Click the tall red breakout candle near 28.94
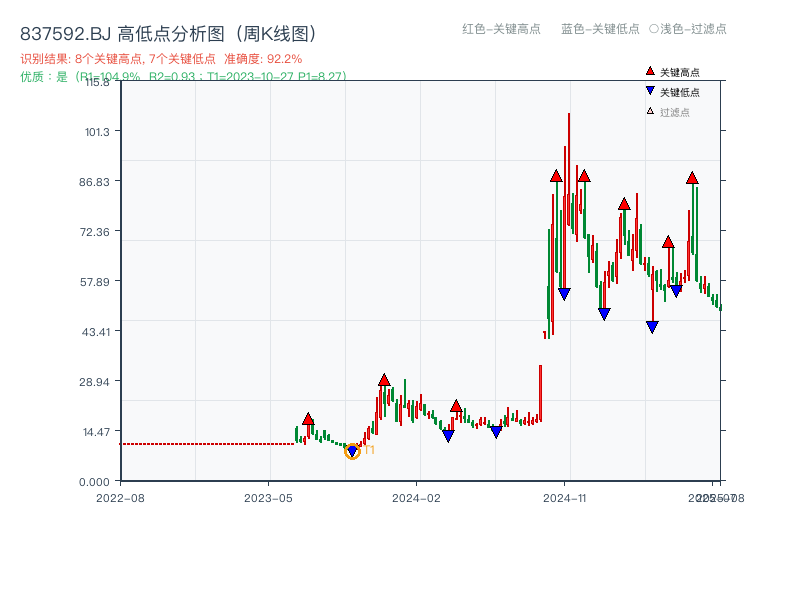Screen dimensions: 800x600 [540, 393]
